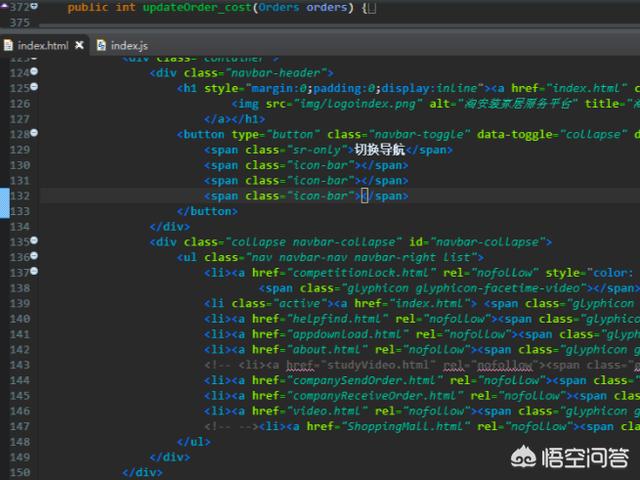Switch to the index.js tab
Viewport: 640px width, 480px height.
click(x=122, y=45)
